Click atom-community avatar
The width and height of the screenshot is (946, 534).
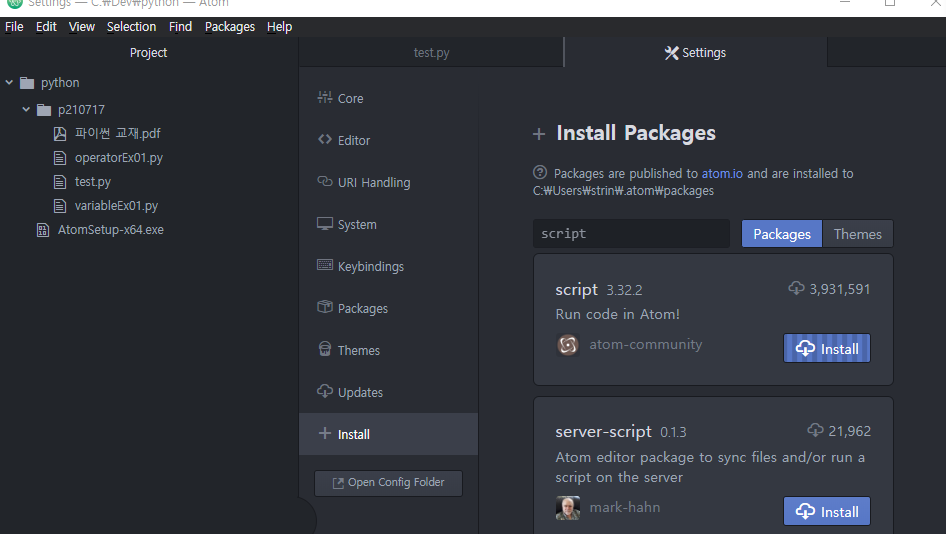pos(568,345)
